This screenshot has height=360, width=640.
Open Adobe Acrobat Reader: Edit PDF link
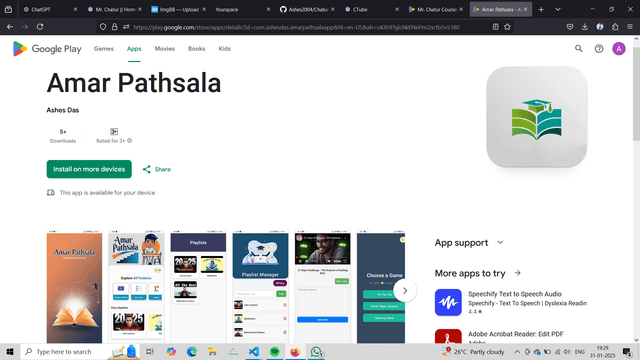click(x=516, y=334)
